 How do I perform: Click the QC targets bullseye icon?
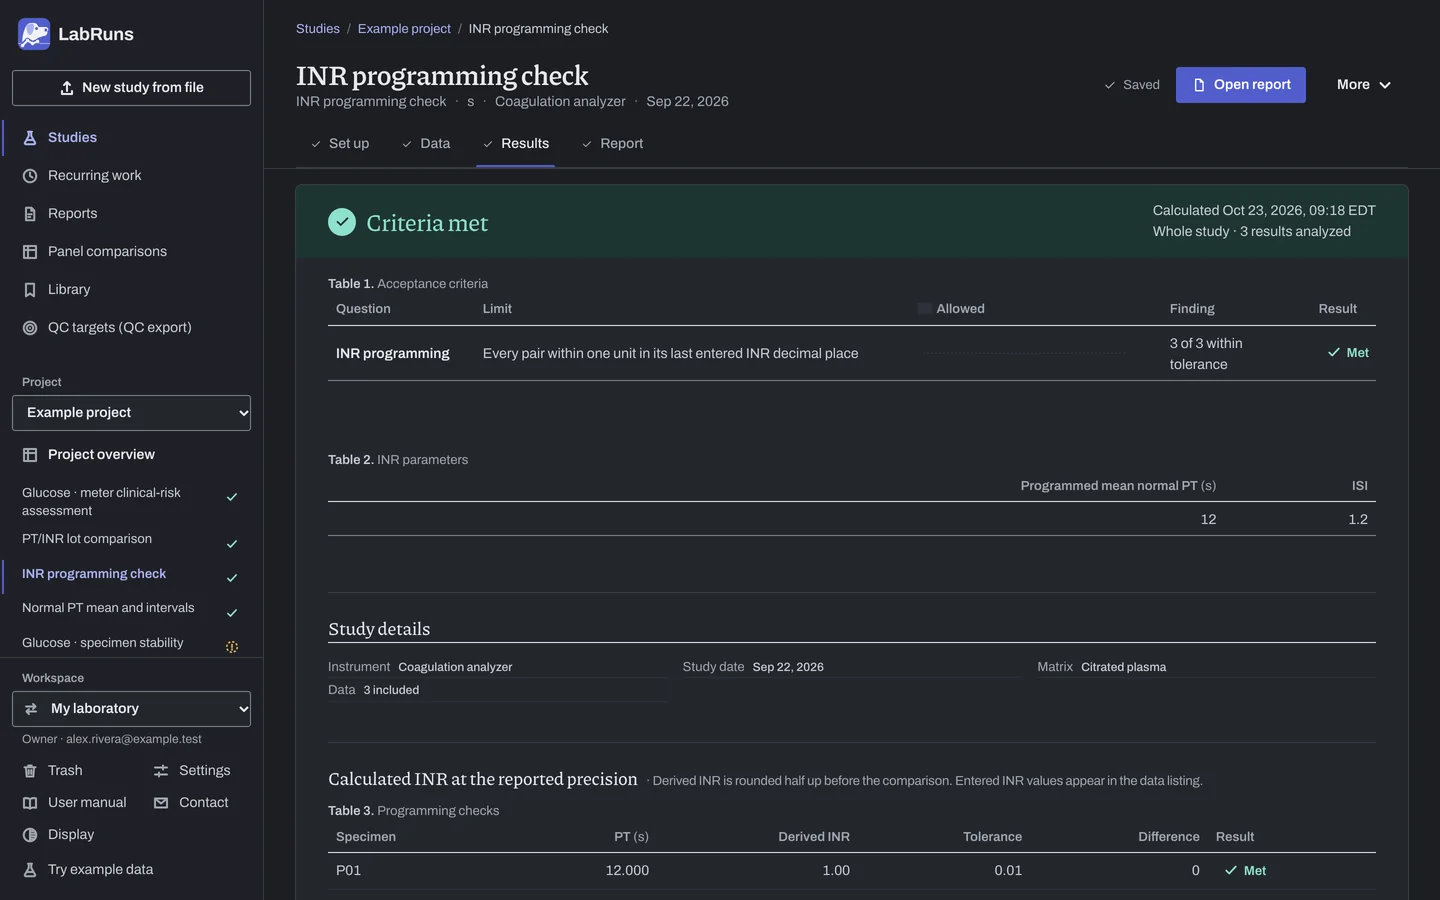click(x=30, y=328)
